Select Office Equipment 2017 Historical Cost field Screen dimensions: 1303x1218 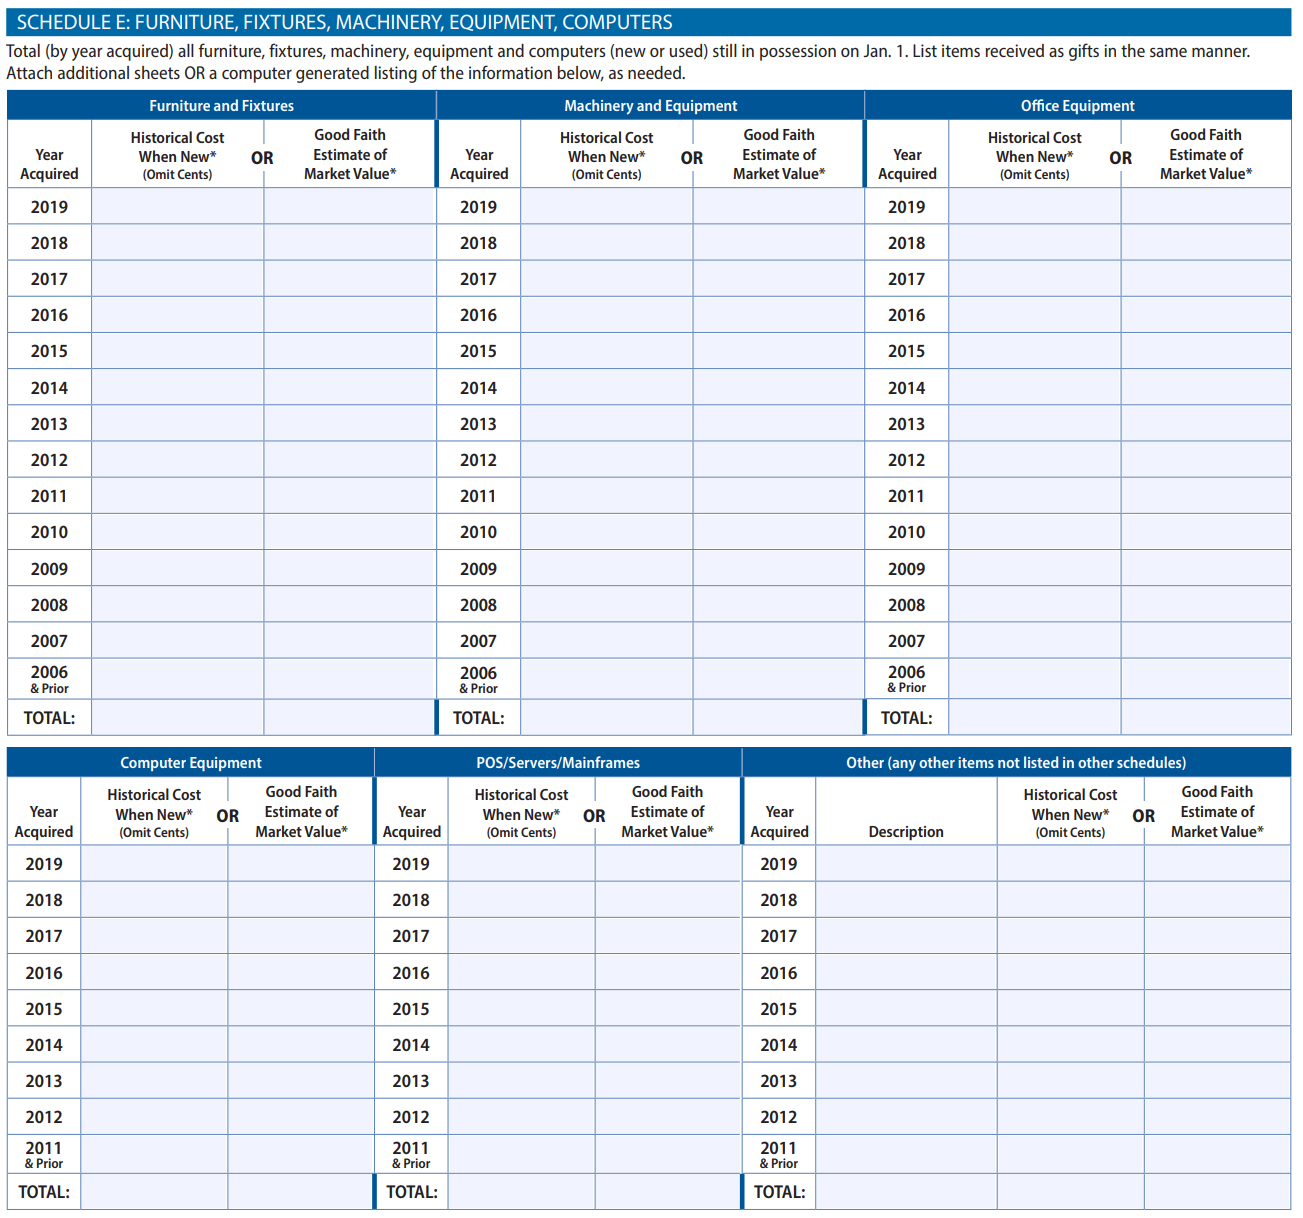1034,279
